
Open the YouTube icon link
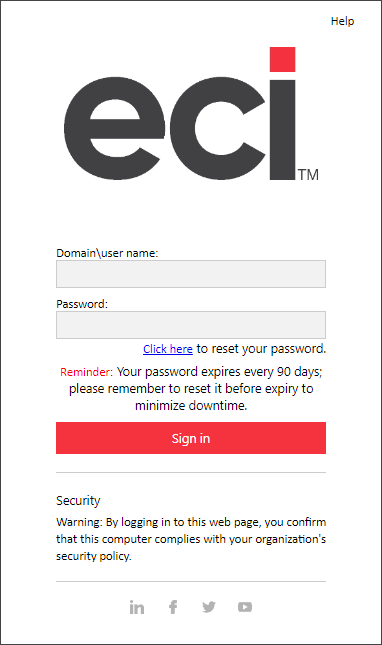click(x=245, y=607)
